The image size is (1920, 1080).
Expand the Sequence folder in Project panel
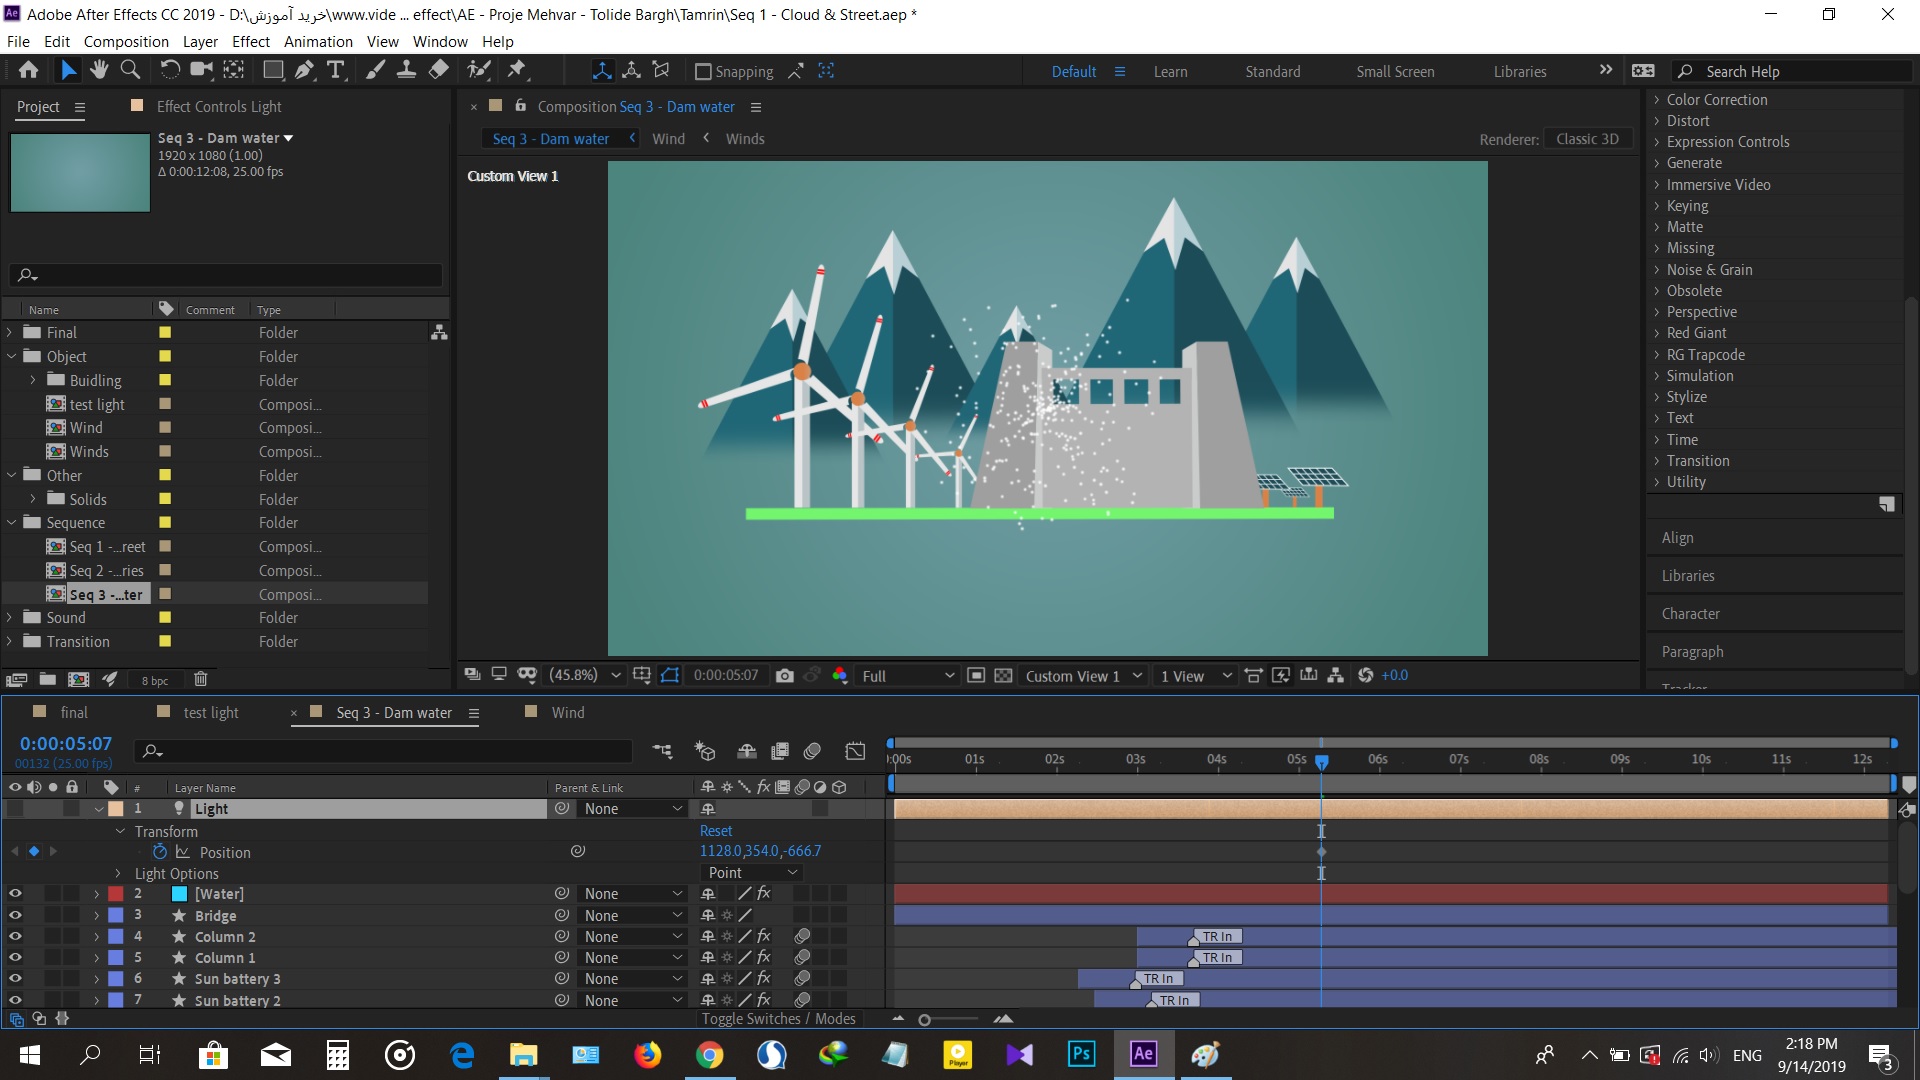[x=11, y=522]
